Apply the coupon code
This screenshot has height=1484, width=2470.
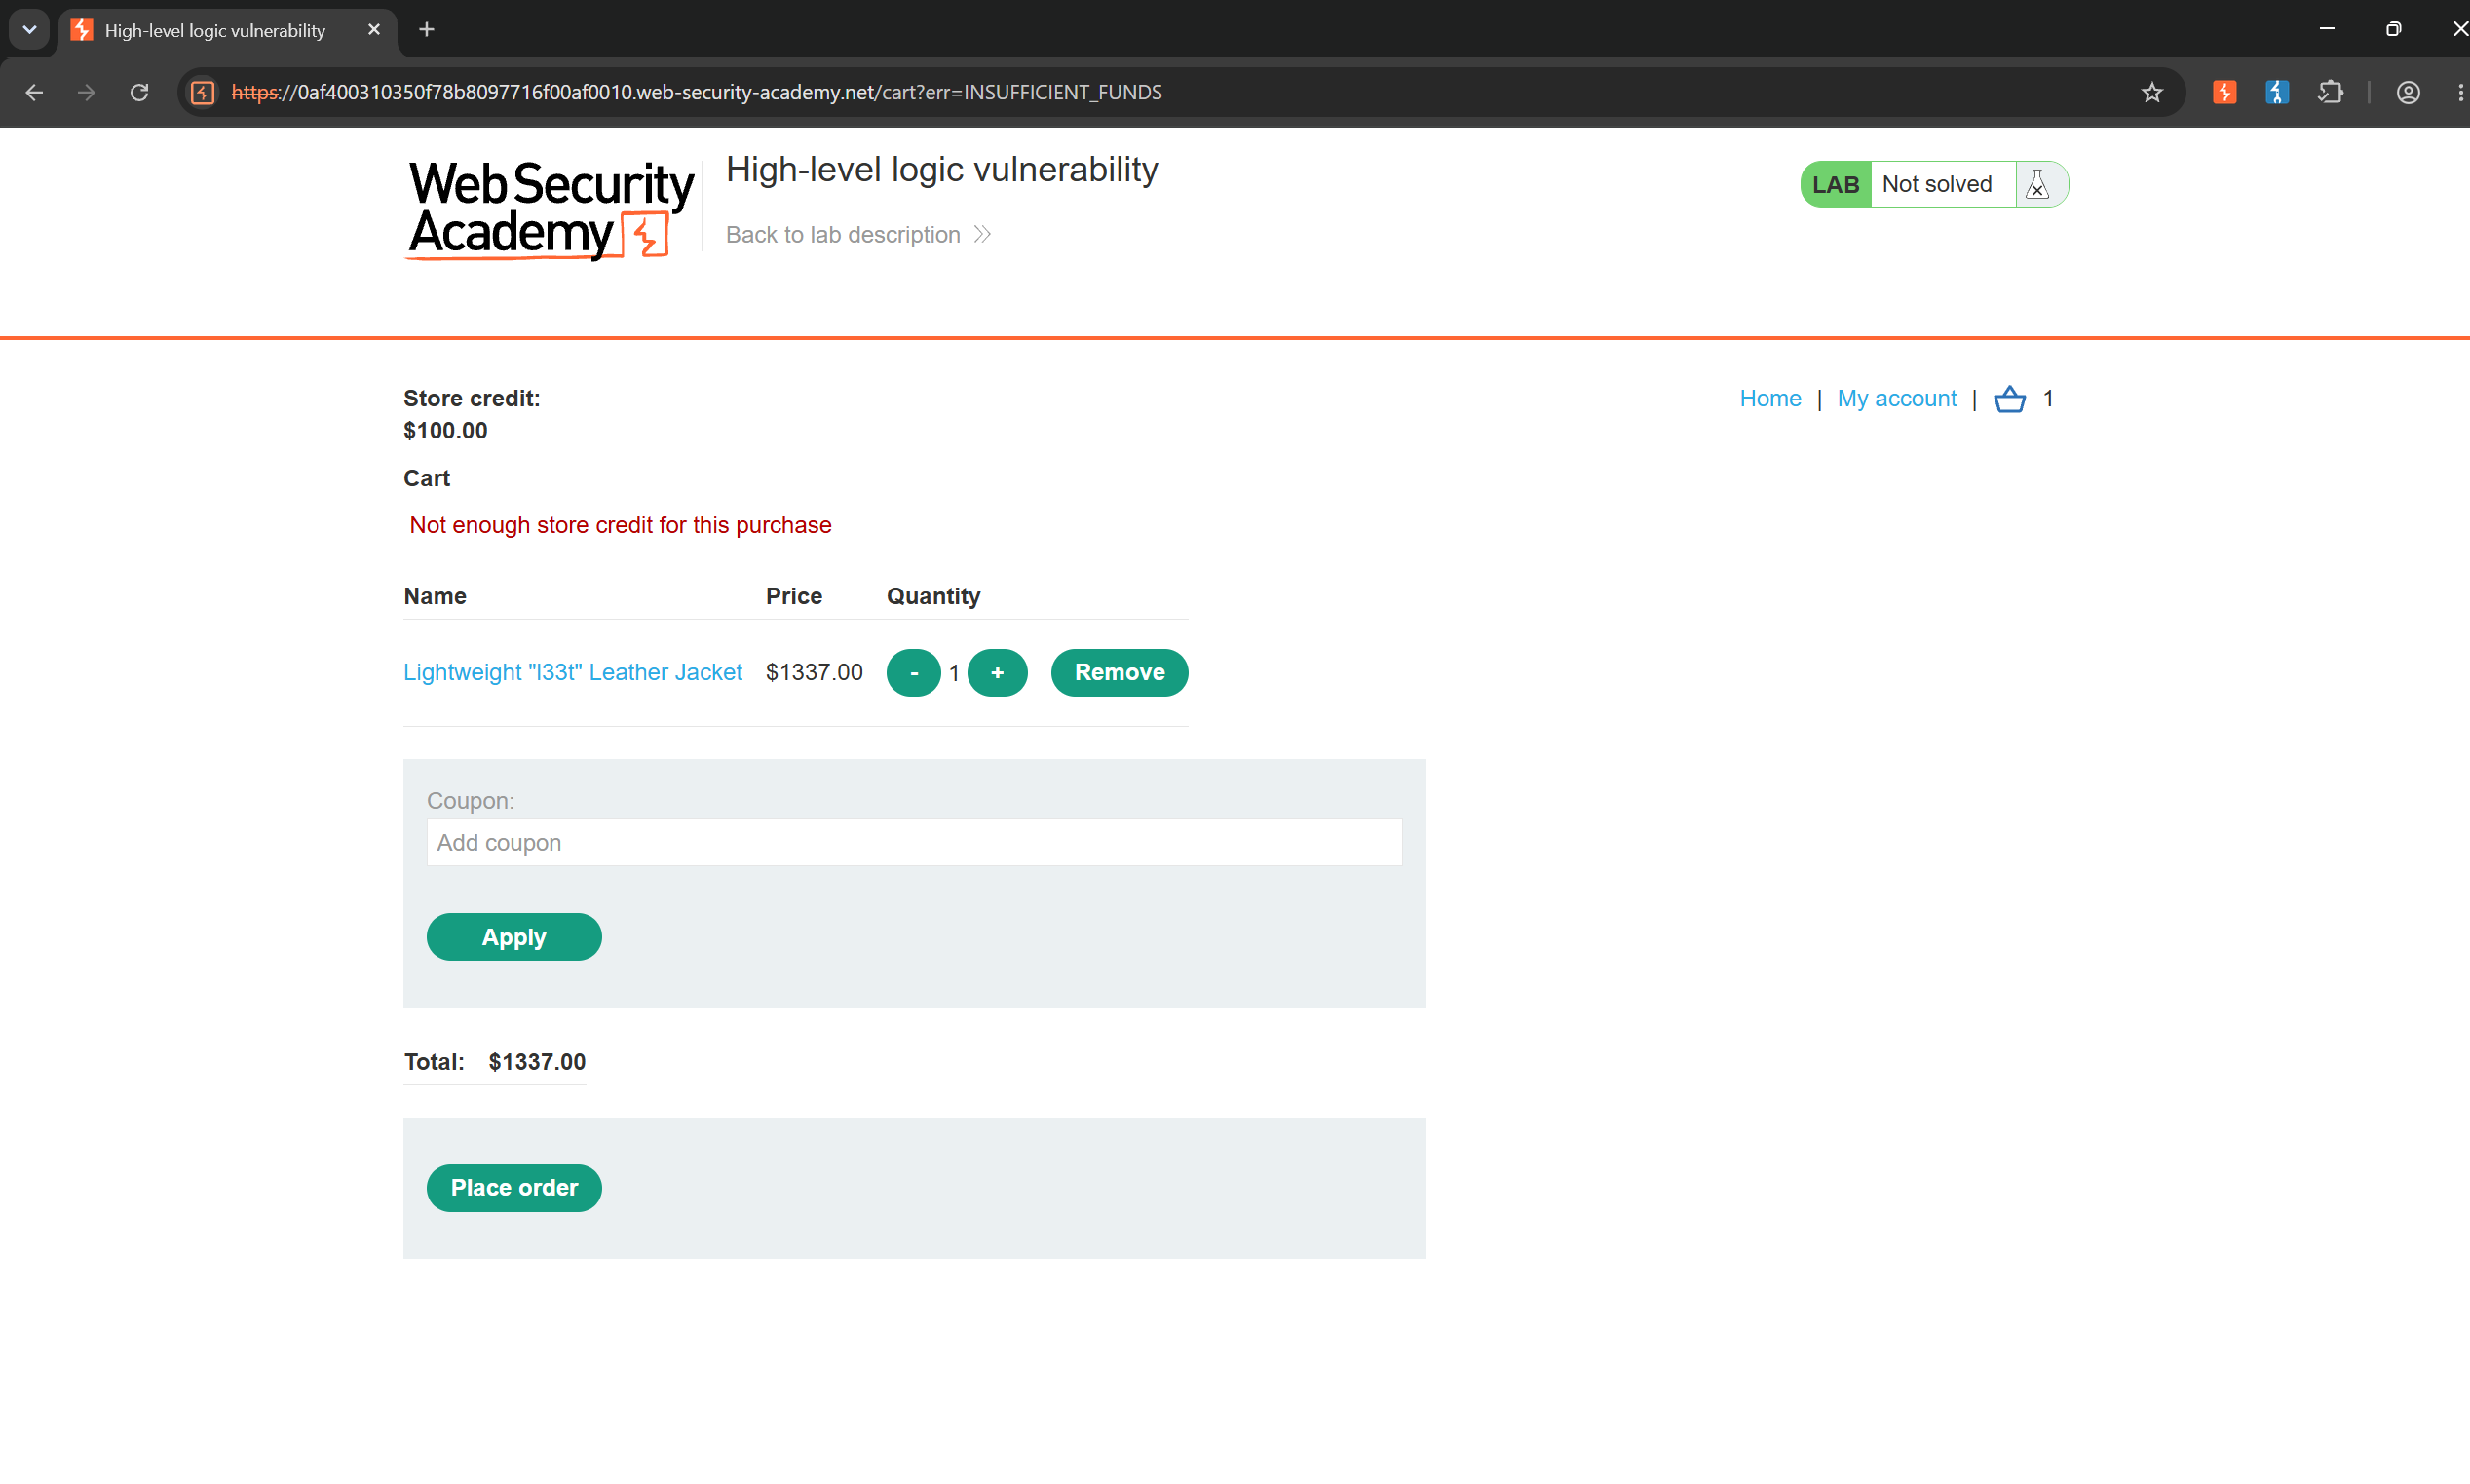pyautogui.click(x=514, y=937)
